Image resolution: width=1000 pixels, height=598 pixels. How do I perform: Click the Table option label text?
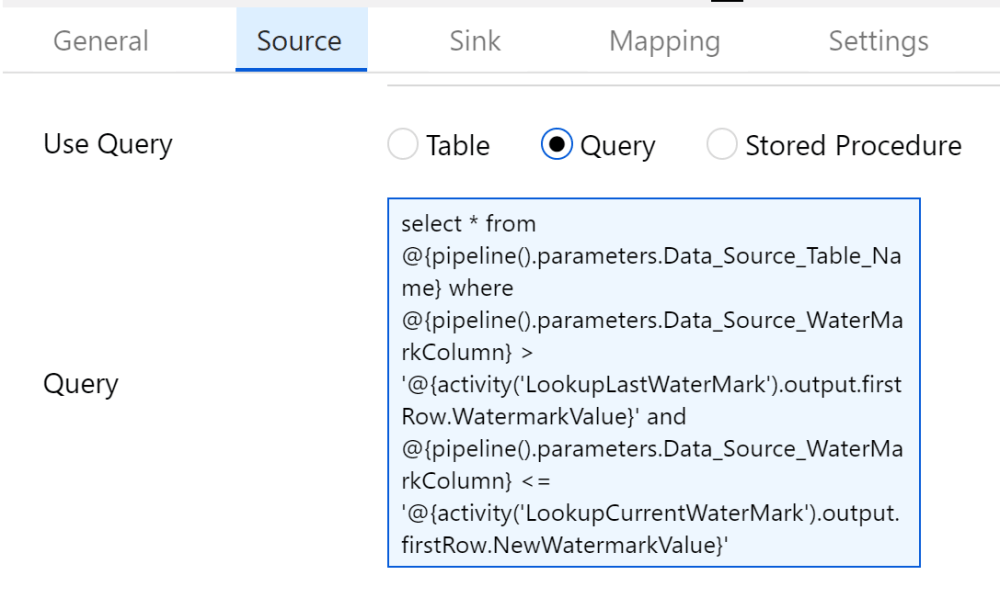(458, 146)
